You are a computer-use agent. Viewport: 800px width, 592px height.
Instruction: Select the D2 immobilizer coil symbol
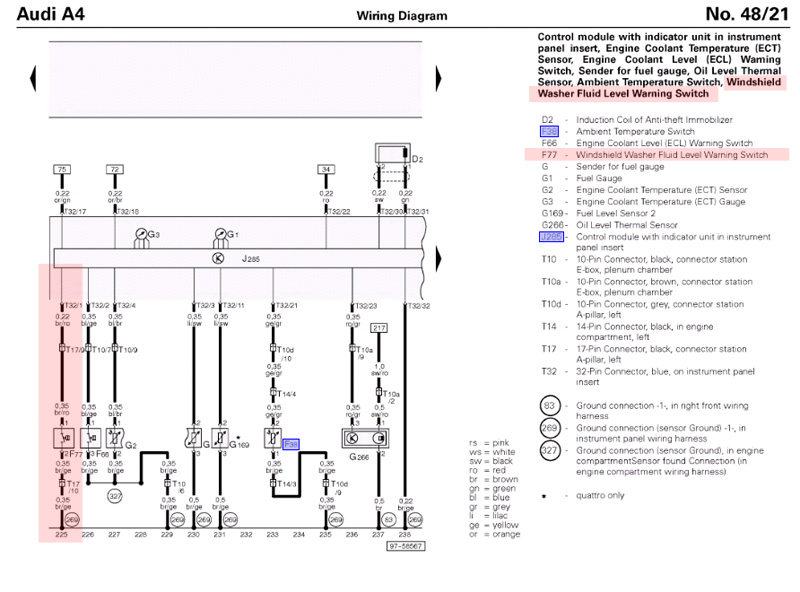[391, 155]
